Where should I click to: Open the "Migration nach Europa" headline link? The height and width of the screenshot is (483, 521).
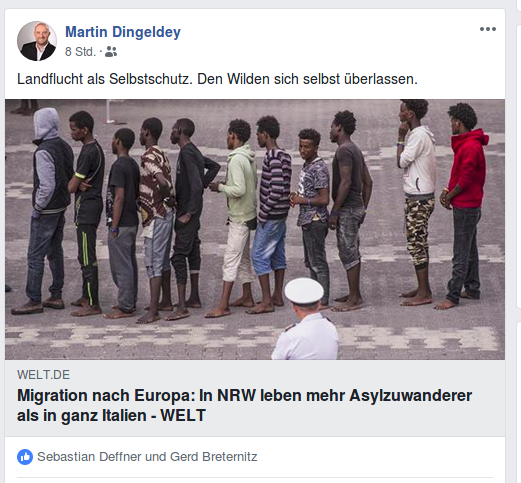244,405
